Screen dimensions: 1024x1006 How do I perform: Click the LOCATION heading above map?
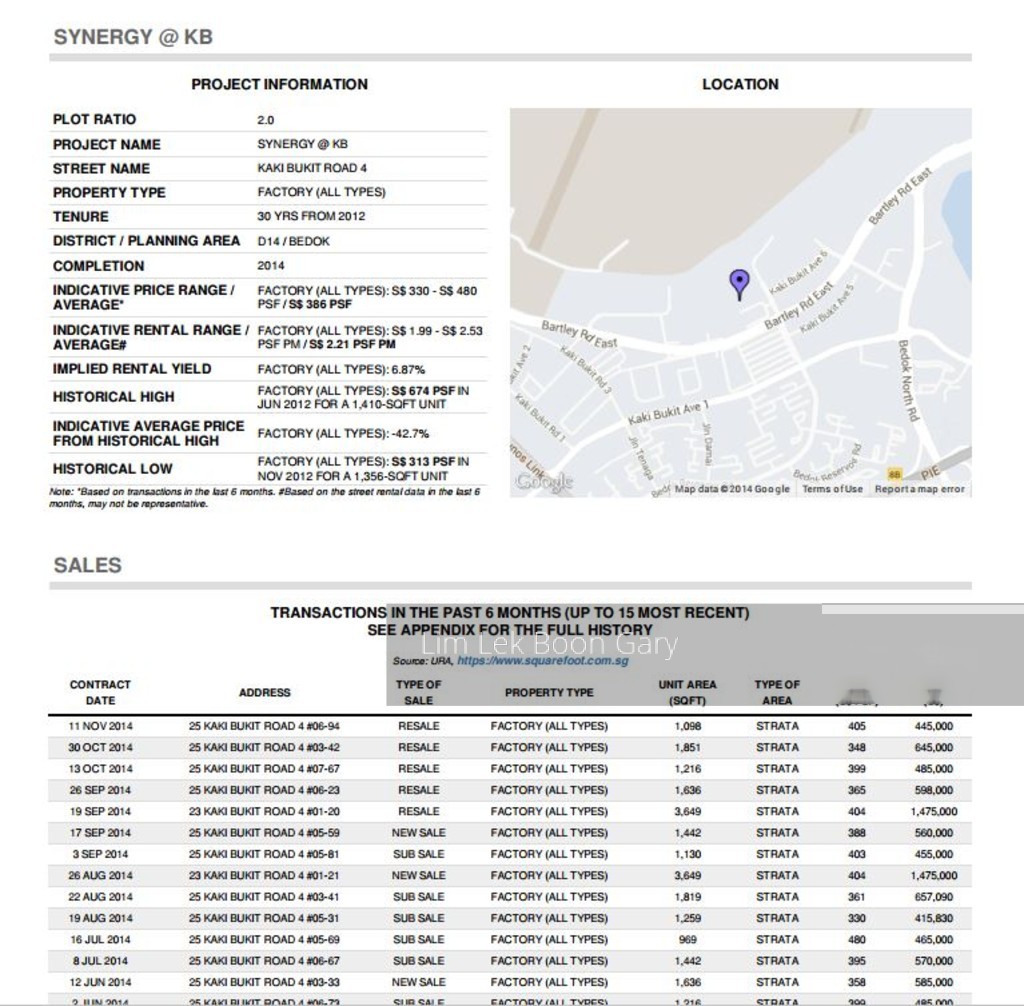741,84
